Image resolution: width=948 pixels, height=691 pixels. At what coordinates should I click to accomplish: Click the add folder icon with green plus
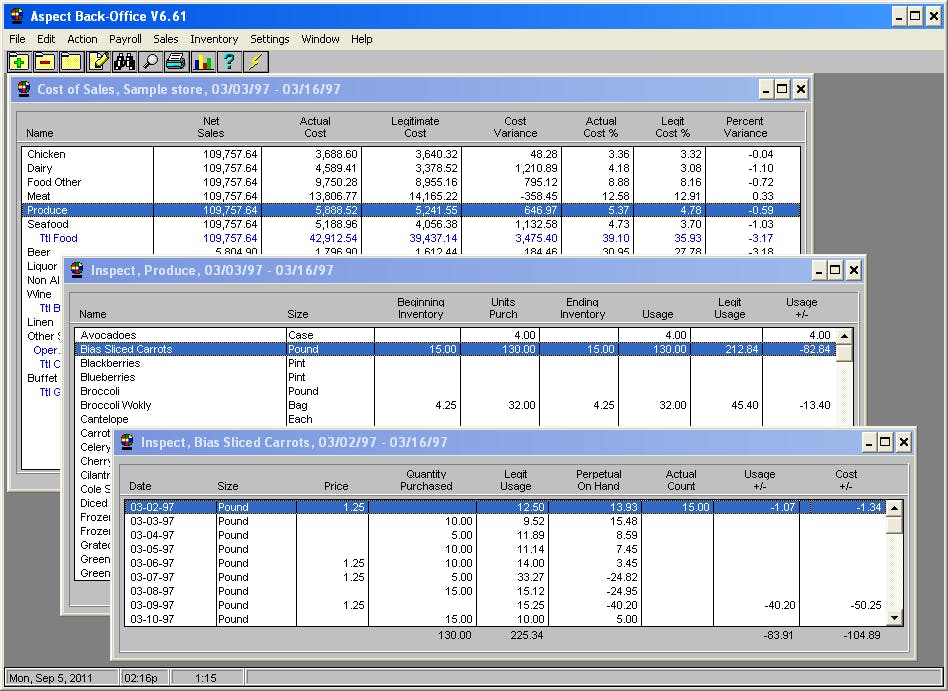(18, 62)
